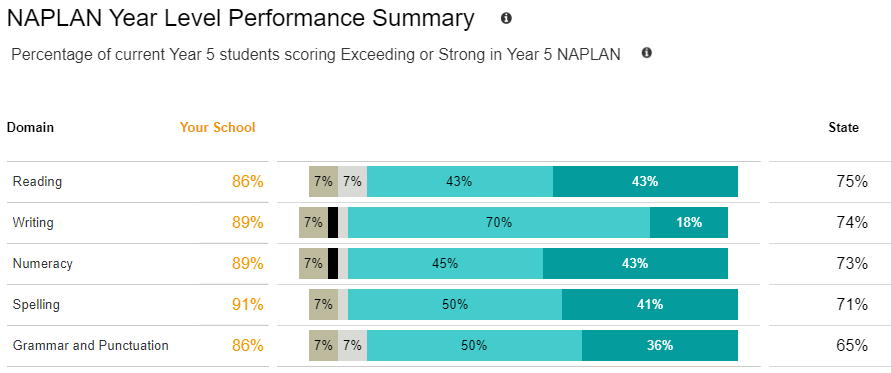The height and width of the screenshot is (373, 891).
Task: Click the Grammar light grey 7% segment
Action: click(352, 345)
